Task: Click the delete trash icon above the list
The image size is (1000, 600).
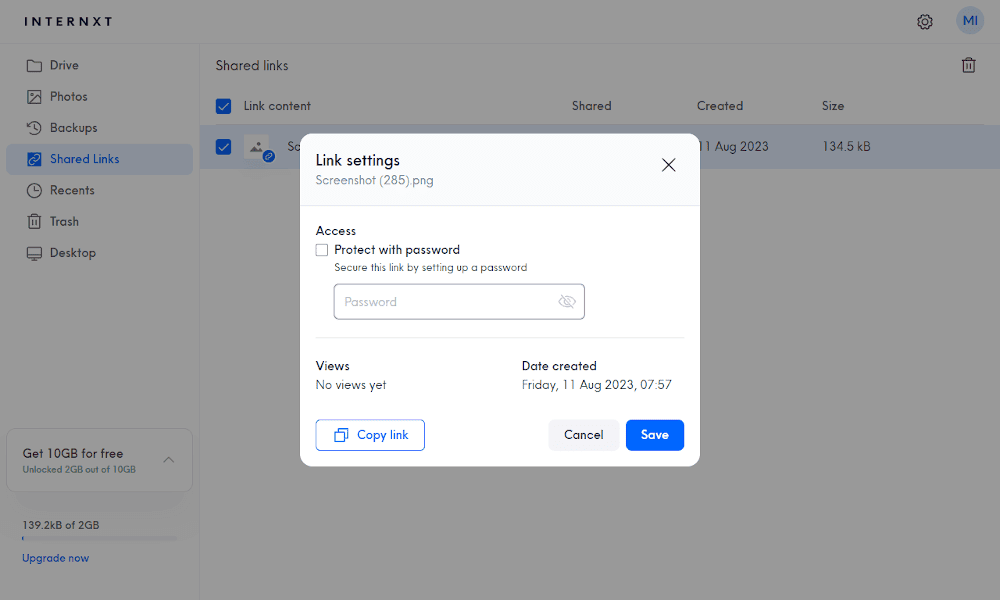Action: point(968,64)
